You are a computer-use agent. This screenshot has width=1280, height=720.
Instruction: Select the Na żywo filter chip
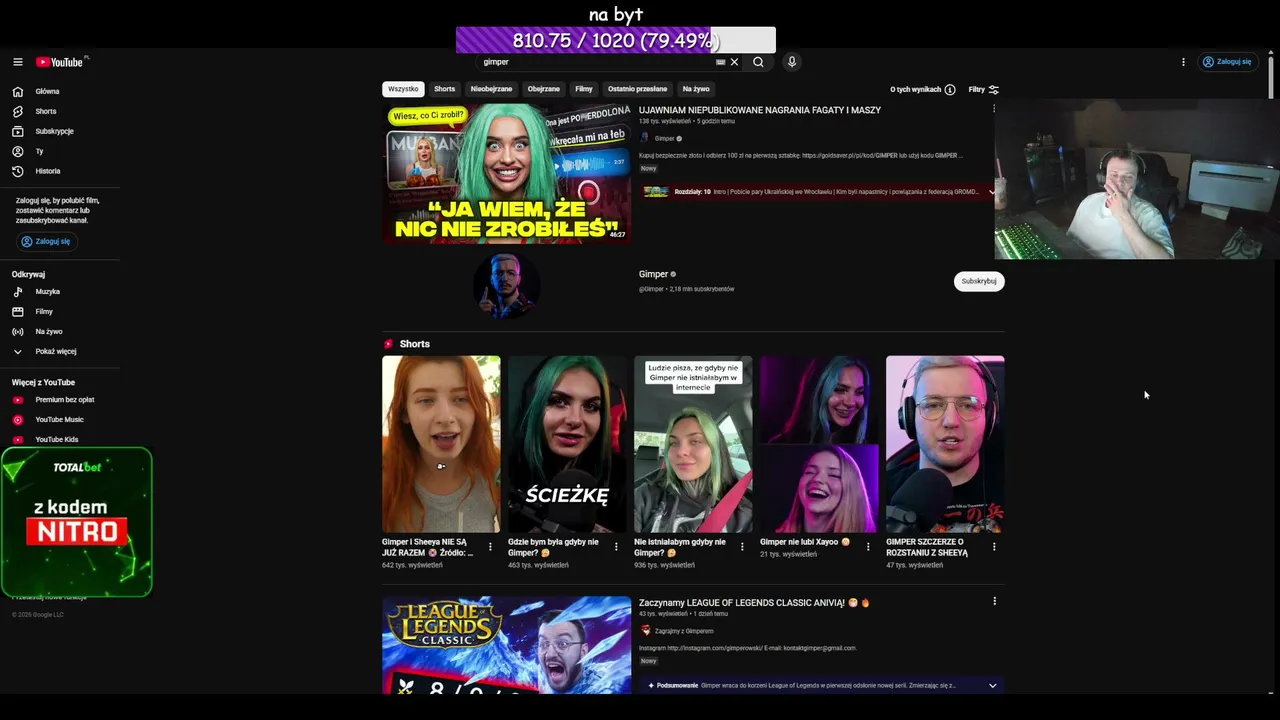[x=696, y=89]
